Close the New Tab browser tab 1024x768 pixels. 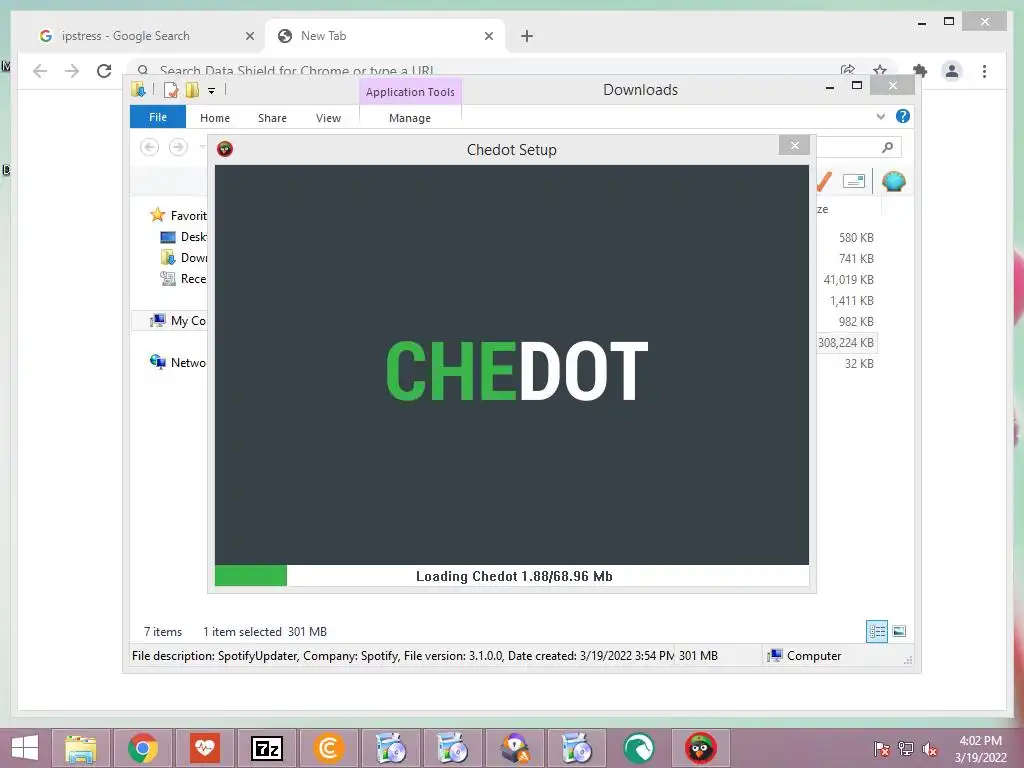(488, 36)
